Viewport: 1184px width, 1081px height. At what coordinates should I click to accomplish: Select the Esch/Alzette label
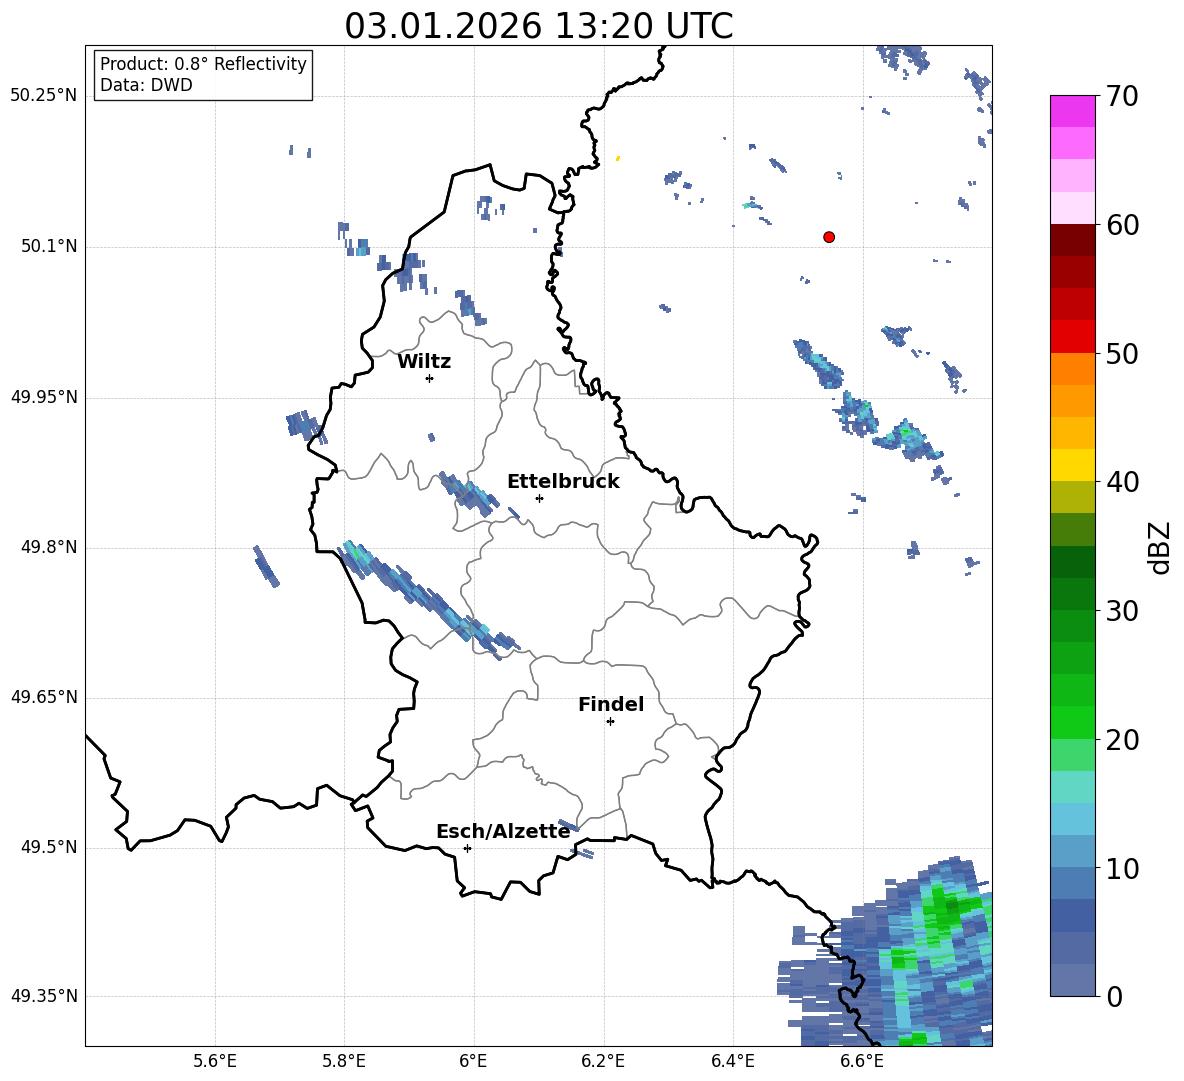[503, 831]
